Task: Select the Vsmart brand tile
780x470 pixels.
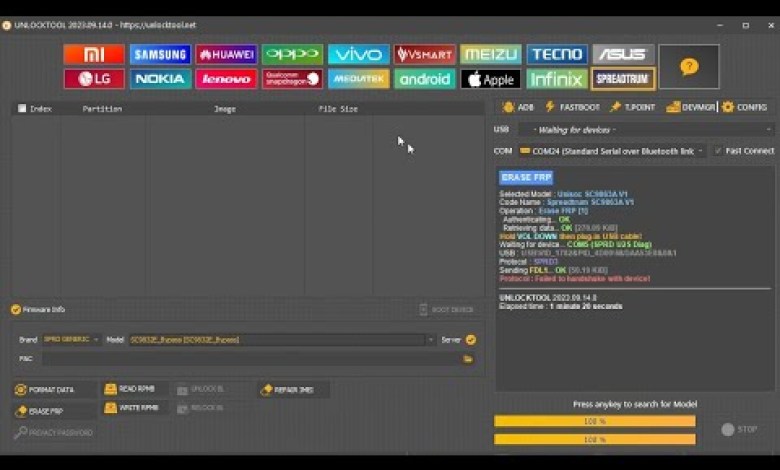Action: 425,54
